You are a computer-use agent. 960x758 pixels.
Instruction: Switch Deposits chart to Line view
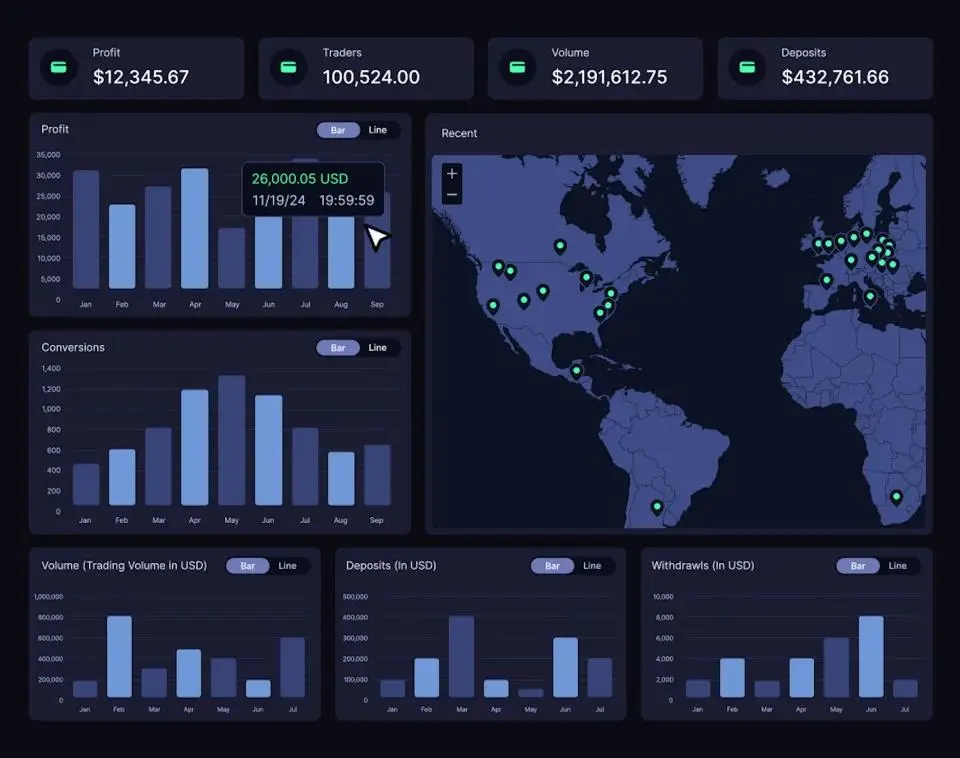592,566
